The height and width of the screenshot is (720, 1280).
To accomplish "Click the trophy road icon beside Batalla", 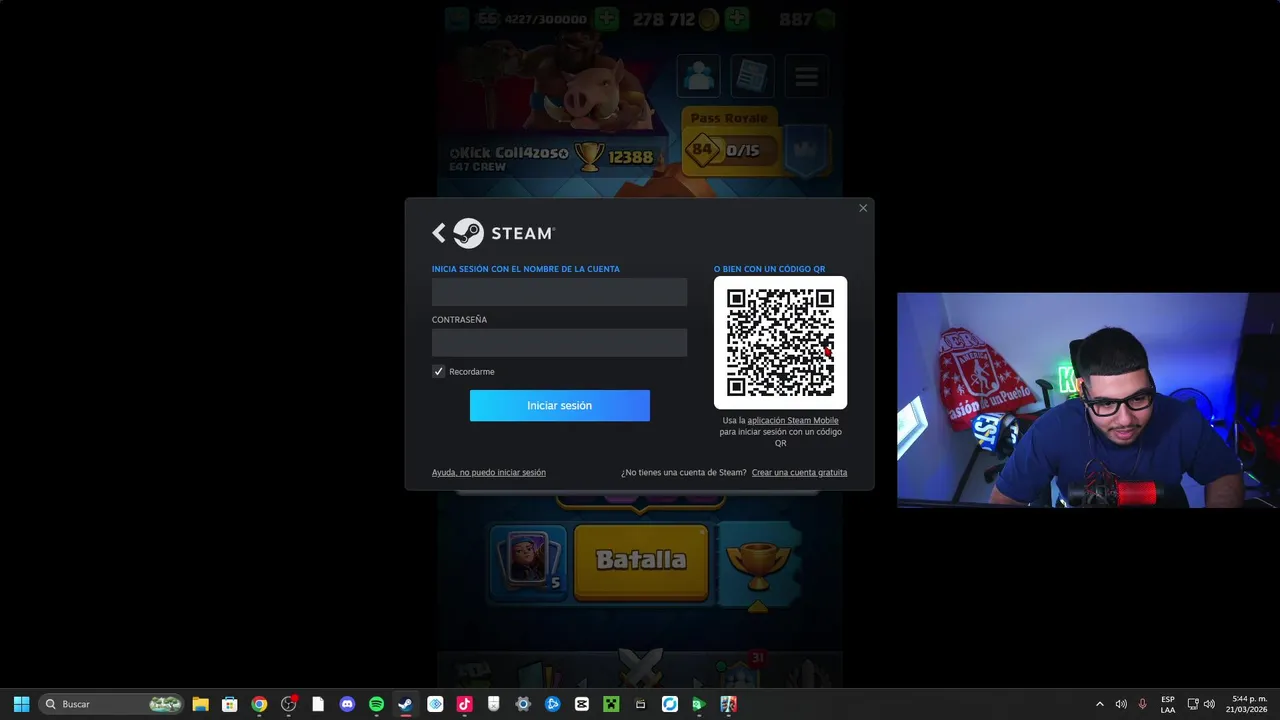I will coord(759,564).
